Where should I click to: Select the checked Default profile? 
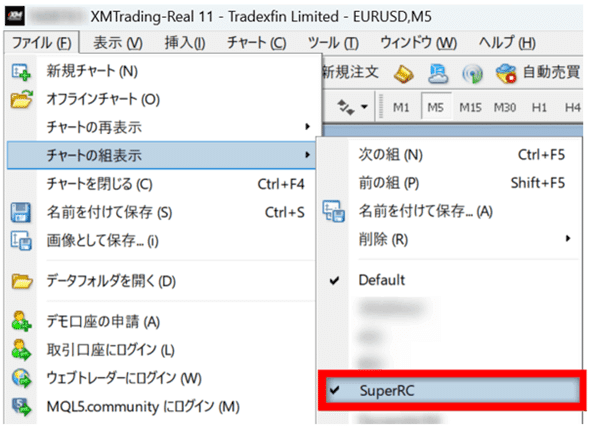point(449,280)
